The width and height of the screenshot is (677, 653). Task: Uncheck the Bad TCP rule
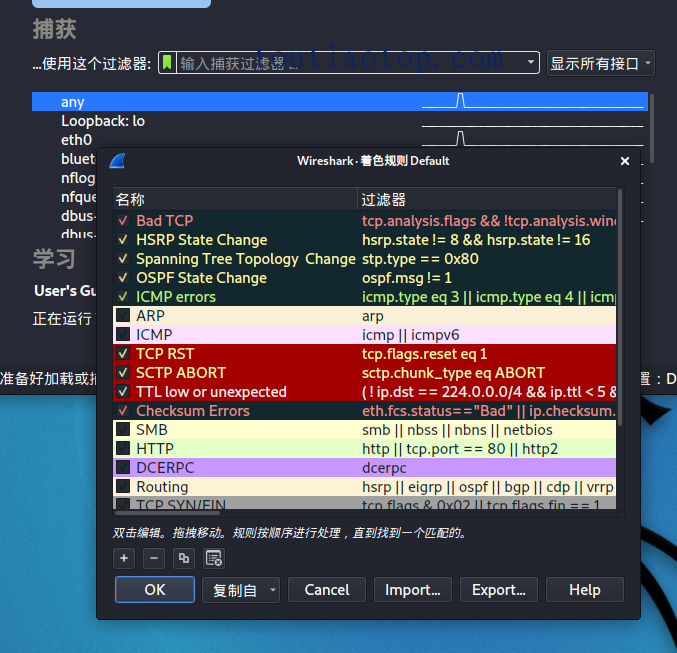pos(123,221)
